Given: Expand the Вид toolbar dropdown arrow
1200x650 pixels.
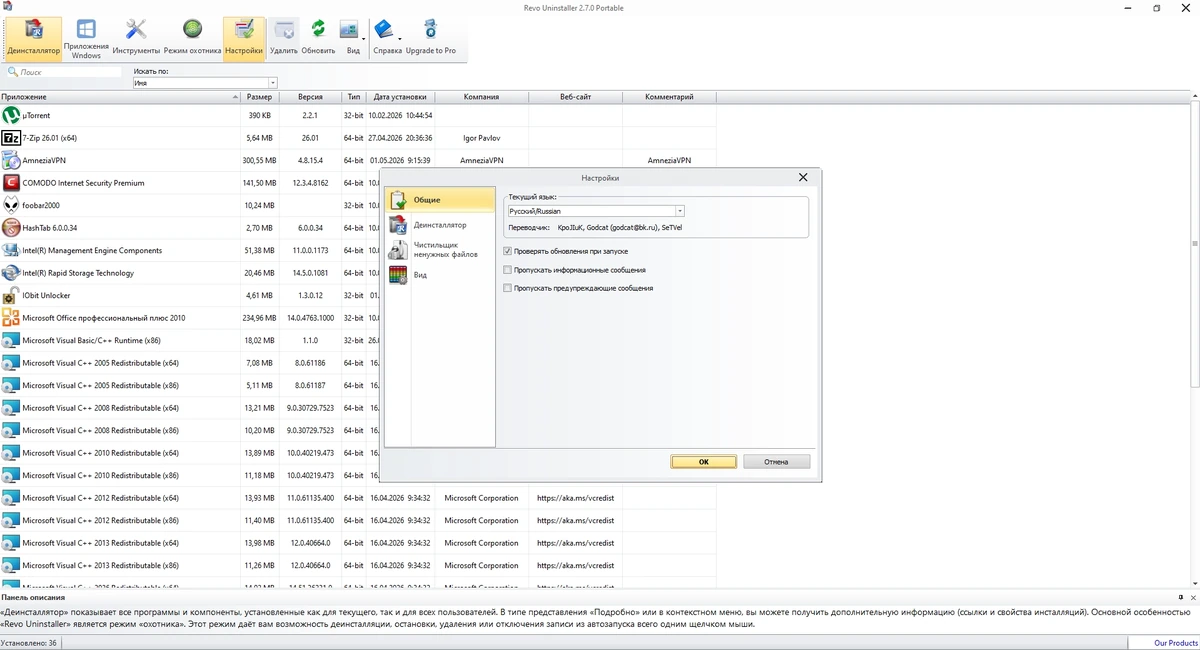Looking at the screenshot, I should click(x=363, y=40).
